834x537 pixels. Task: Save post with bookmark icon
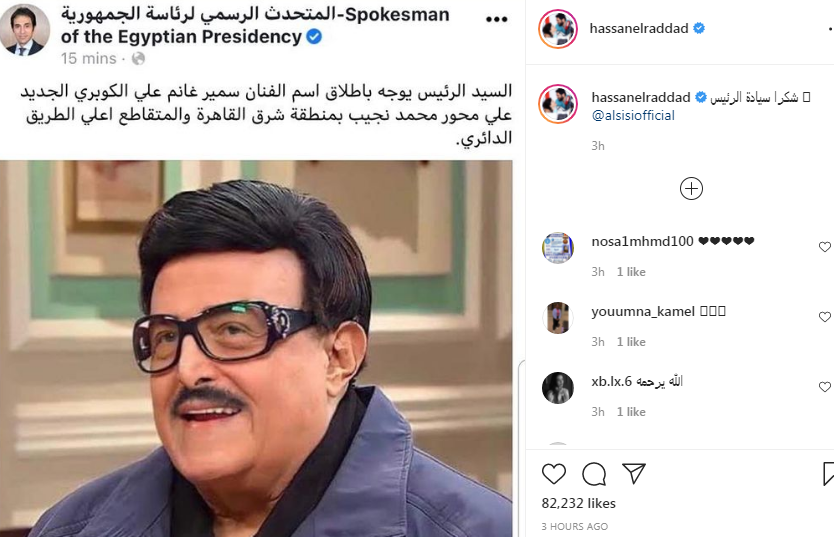[828, 474]
